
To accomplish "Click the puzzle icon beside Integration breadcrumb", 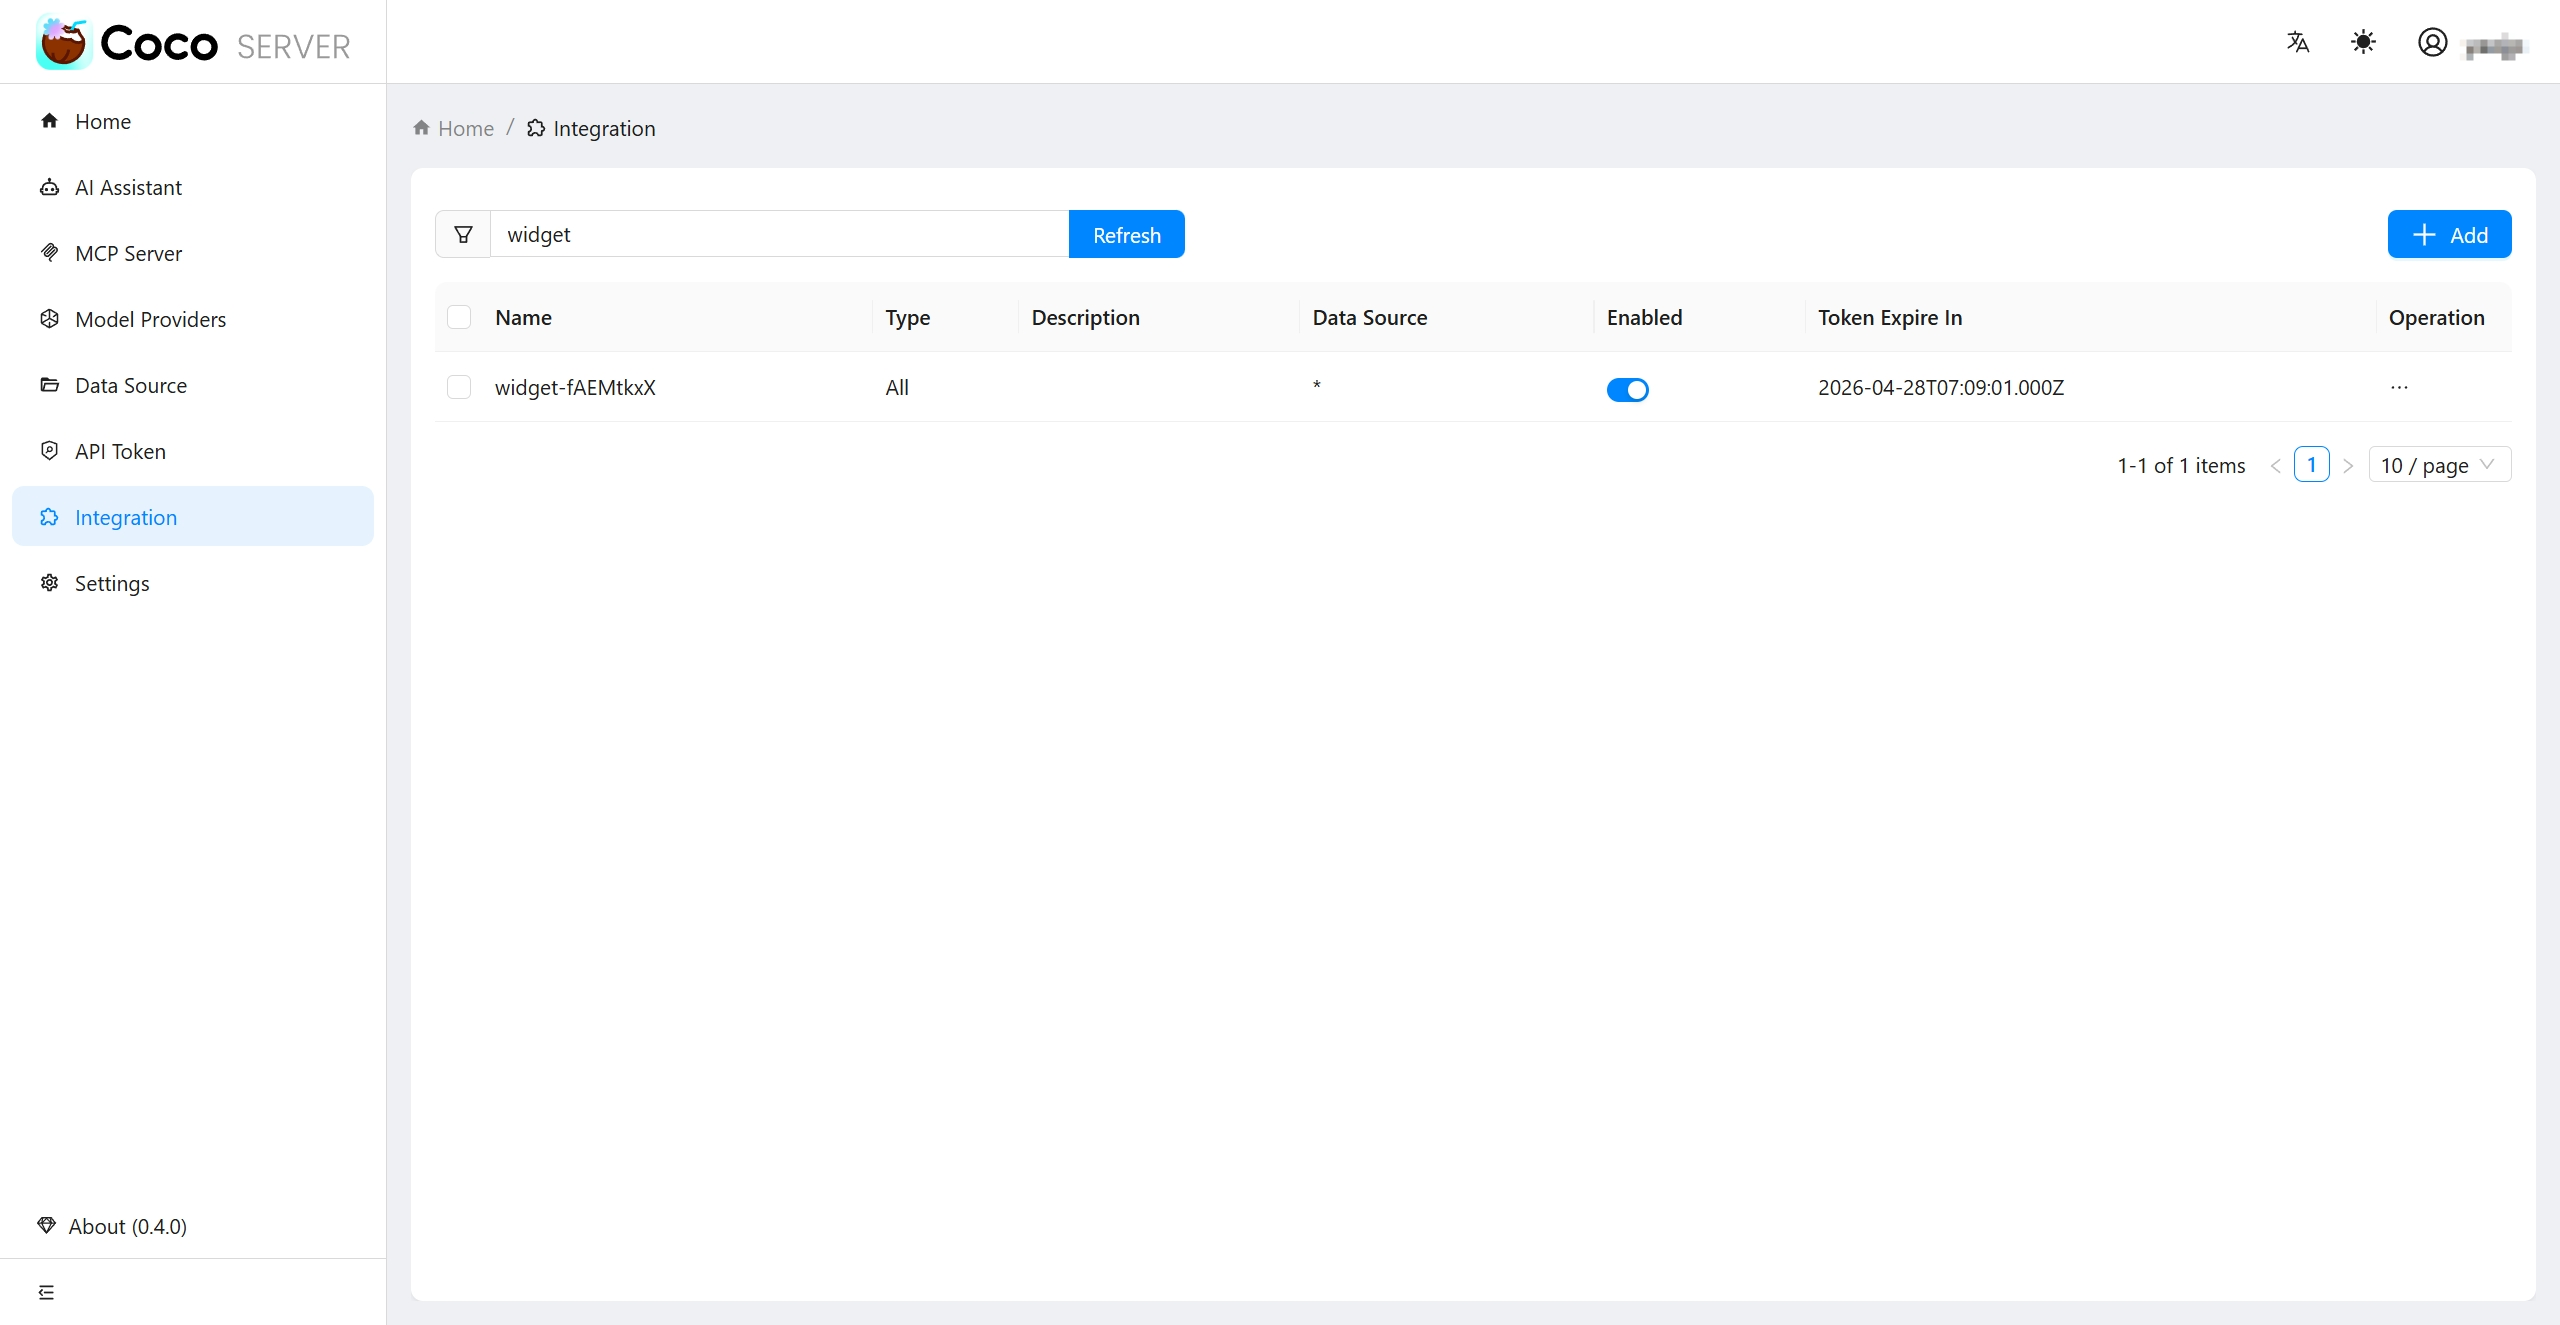I will [536, 128].
